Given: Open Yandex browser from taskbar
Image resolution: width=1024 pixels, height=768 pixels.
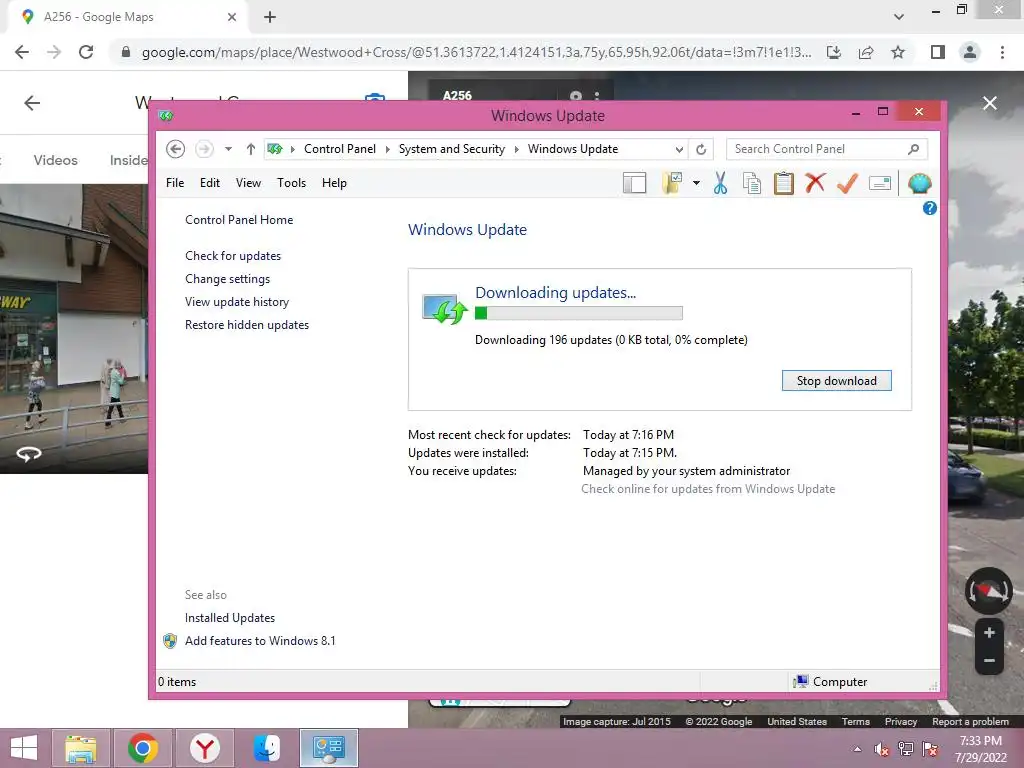Looking at the screenshot, I should tap(204, 748).
